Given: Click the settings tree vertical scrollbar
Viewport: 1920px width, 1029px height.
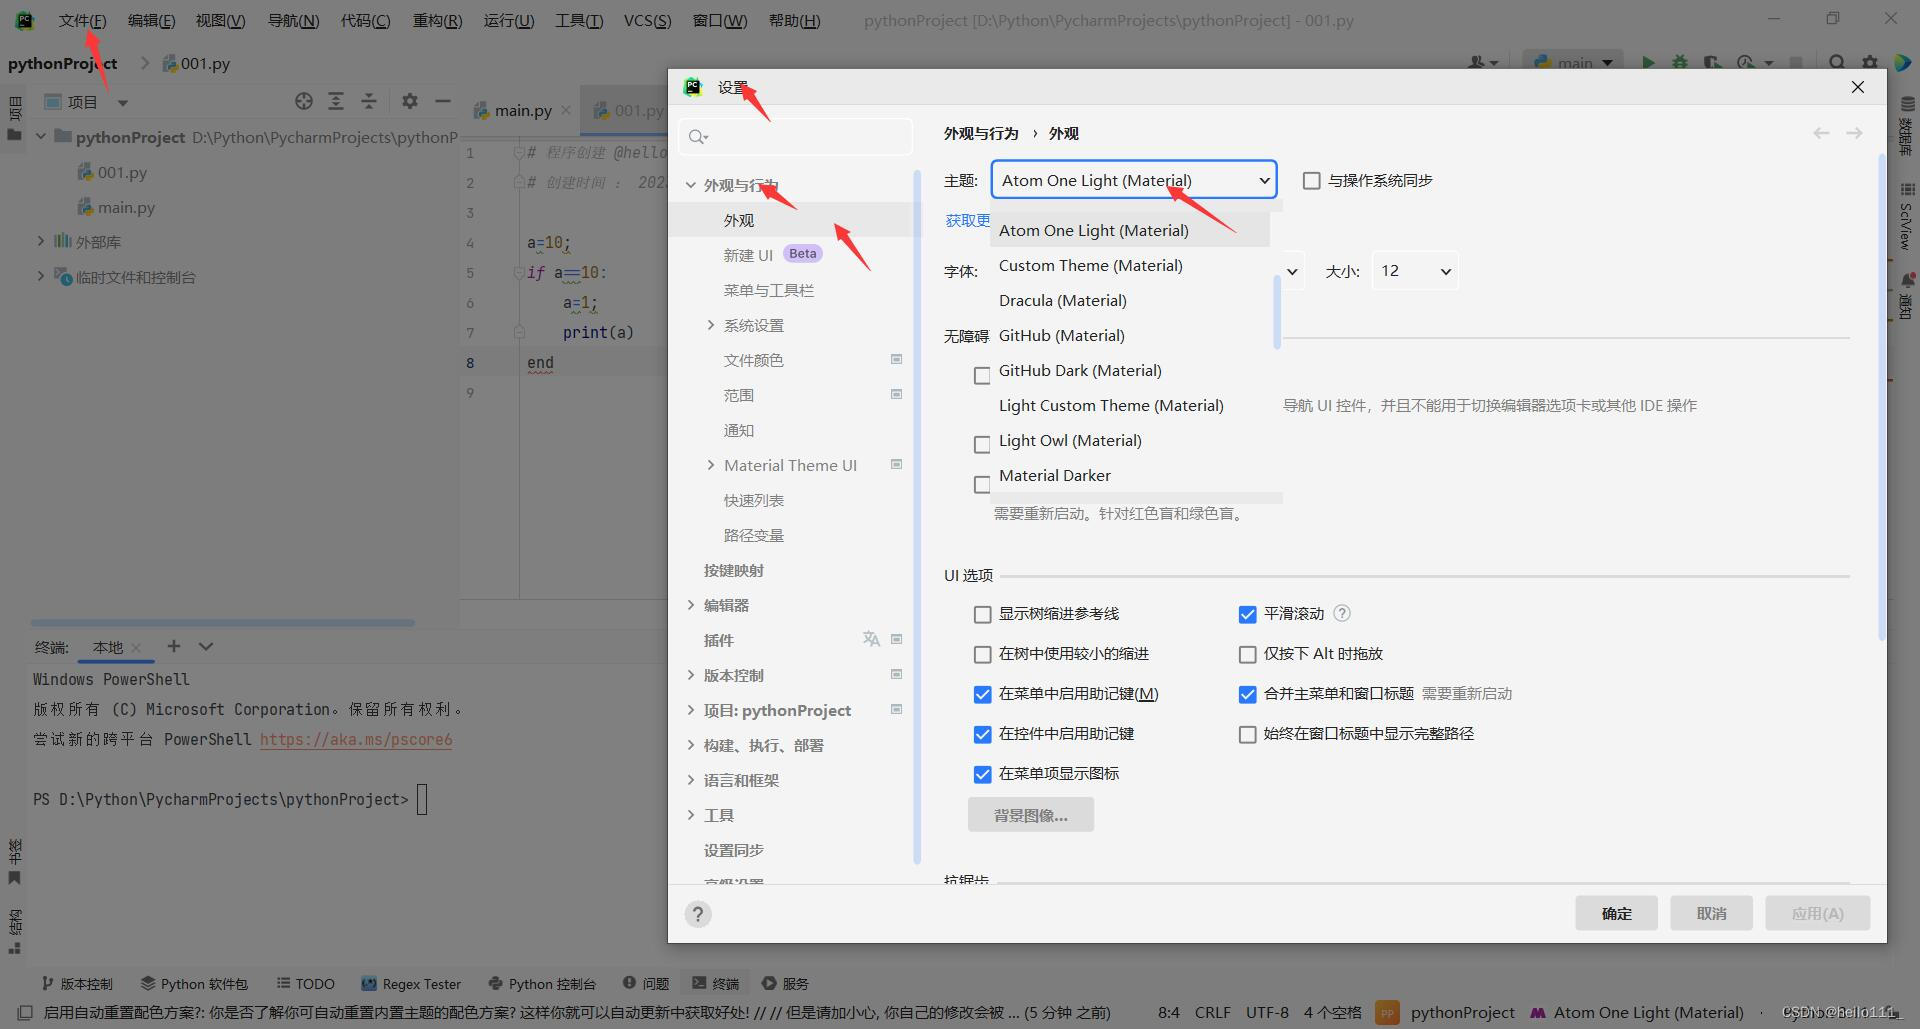Looking at the screenshot, I should pyautogui.click(x=917, y=515).
